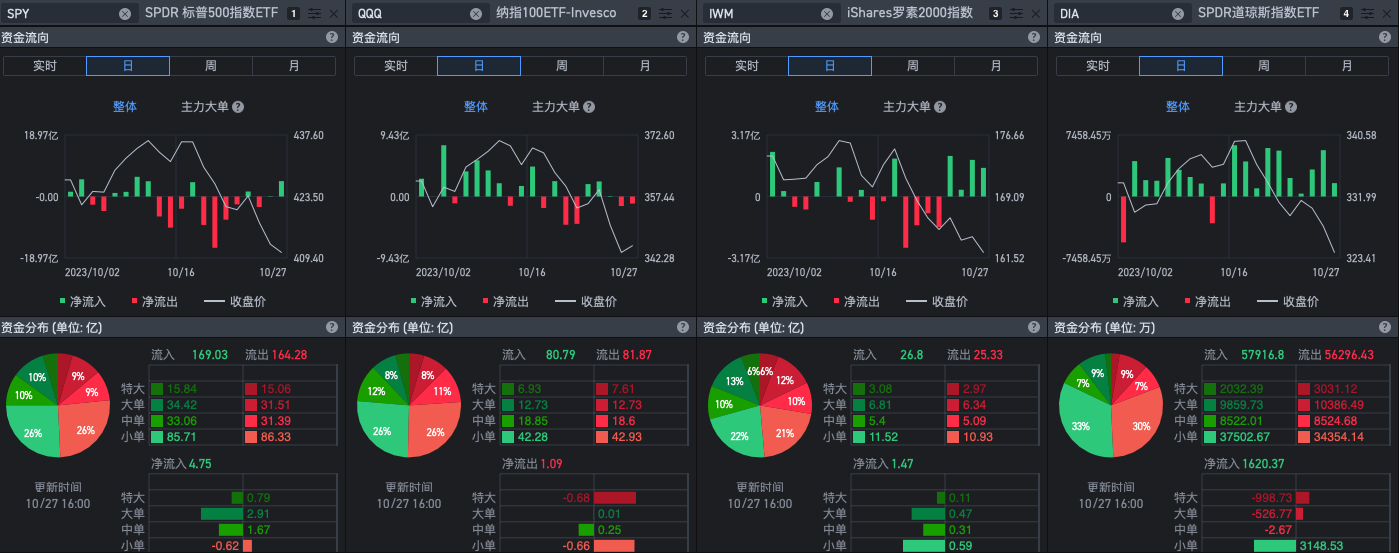The height and width of the screenshot is (553, 1399).
Task: Toggle 收盘价 legend in SPY chart
Action: (x=235, y=301)
